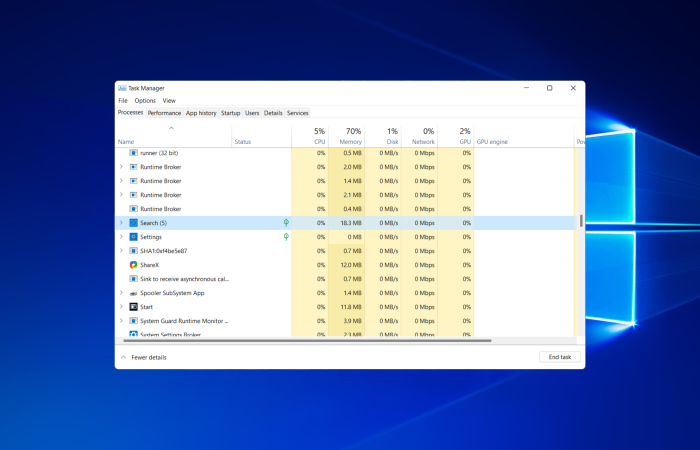Click the horizontal scrollbar in process list
The width and height of the screenshot is (700, 450).
click(307, 341)
